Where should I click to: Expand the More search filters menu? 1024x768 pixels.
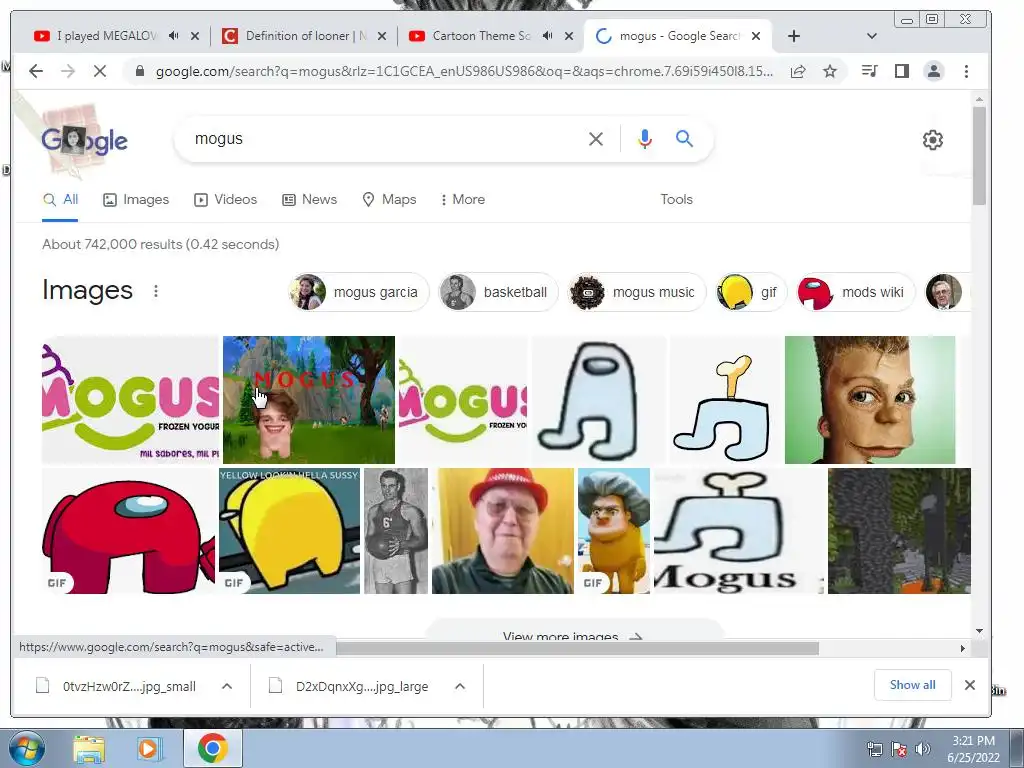(463, 199)
